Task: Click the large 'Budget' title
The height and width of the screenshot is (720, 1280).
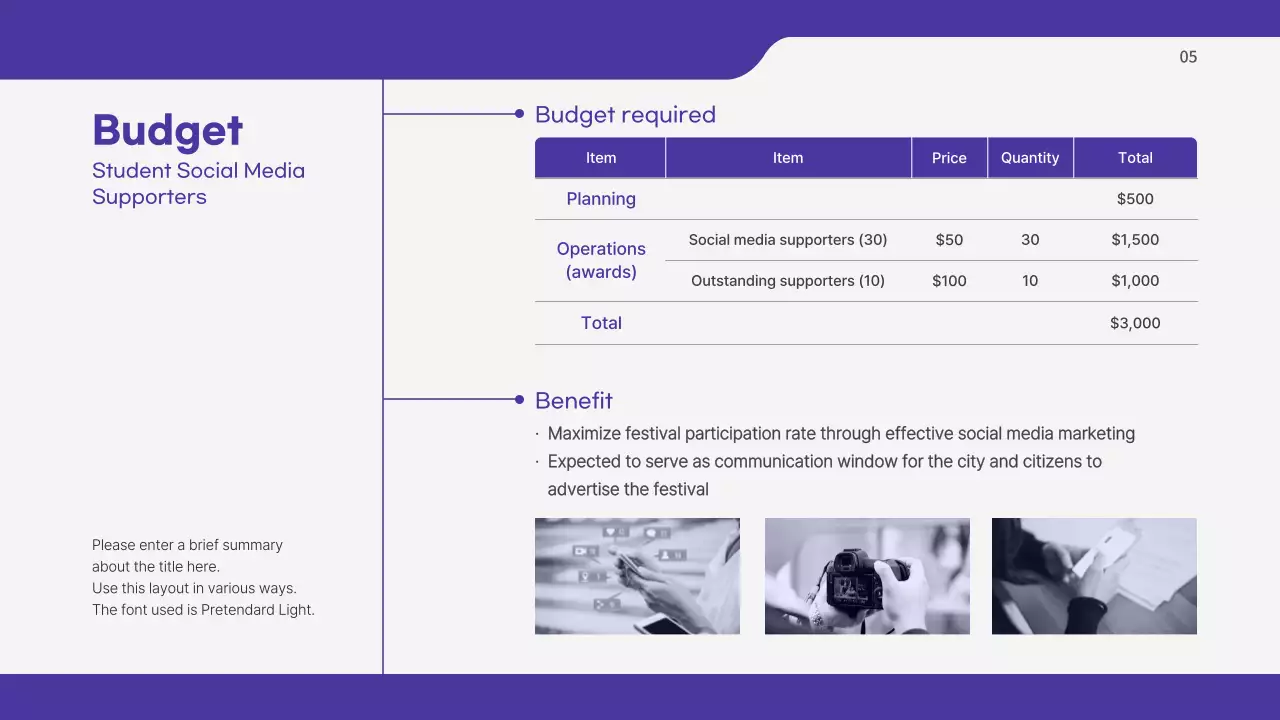Action: point(168,131)
